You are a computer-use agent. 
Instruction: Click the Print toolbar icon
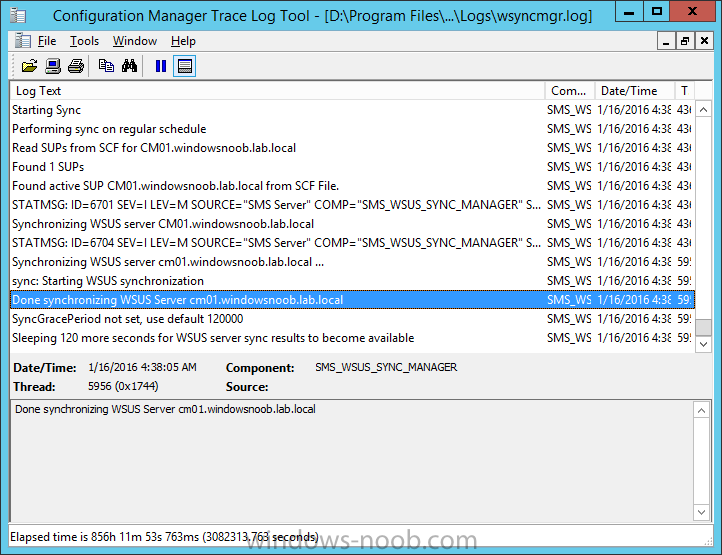click(x=76, y=66)
